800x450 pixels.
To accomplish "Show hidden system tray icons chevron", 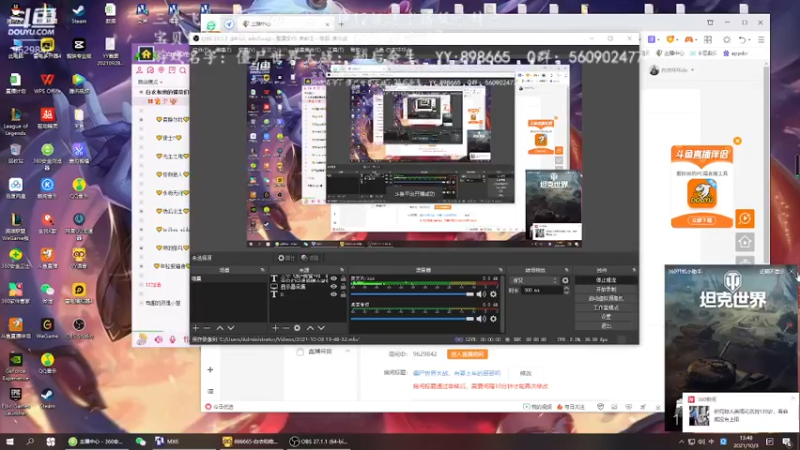I will click(x=682, y=442).
